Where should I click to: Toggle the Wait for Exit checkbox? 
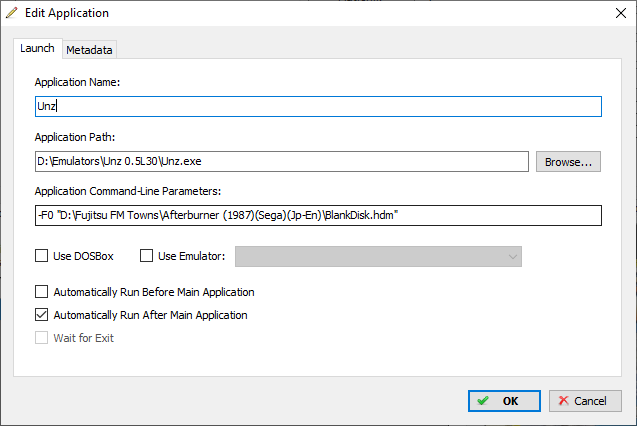[x=41, y=337]
